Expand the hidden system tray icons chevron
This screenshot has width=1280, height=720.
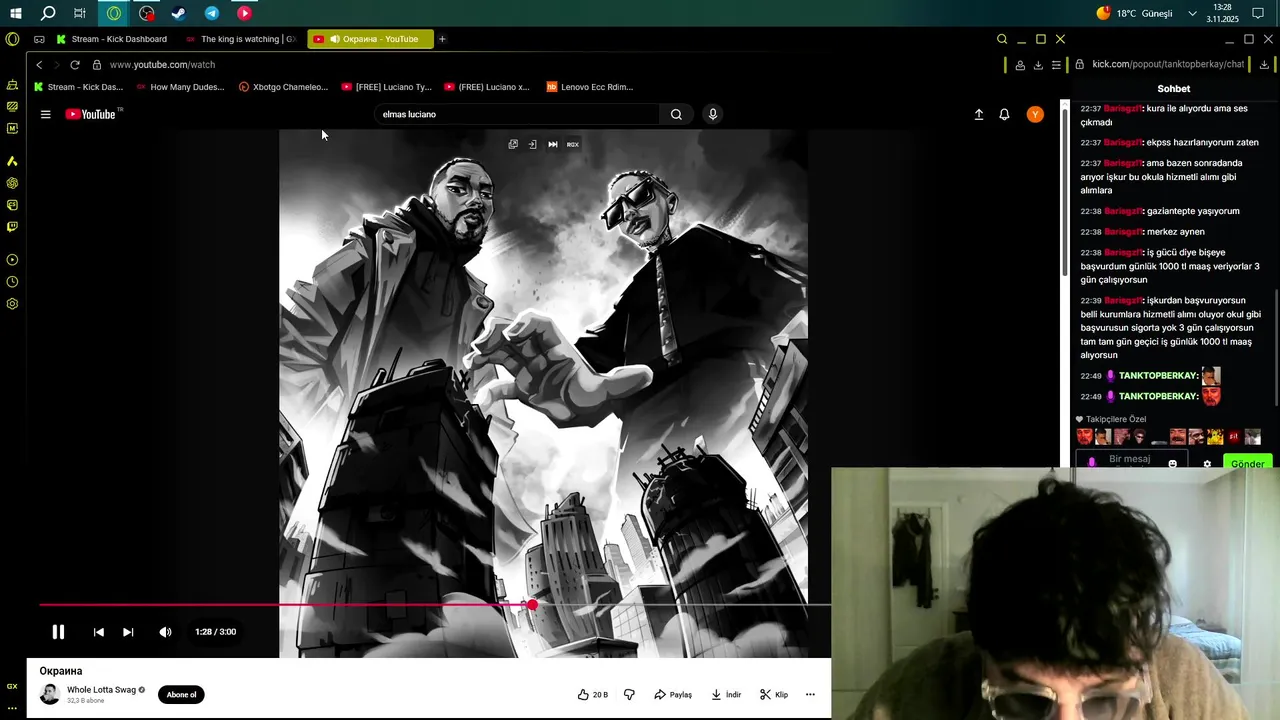[1192, 14]
